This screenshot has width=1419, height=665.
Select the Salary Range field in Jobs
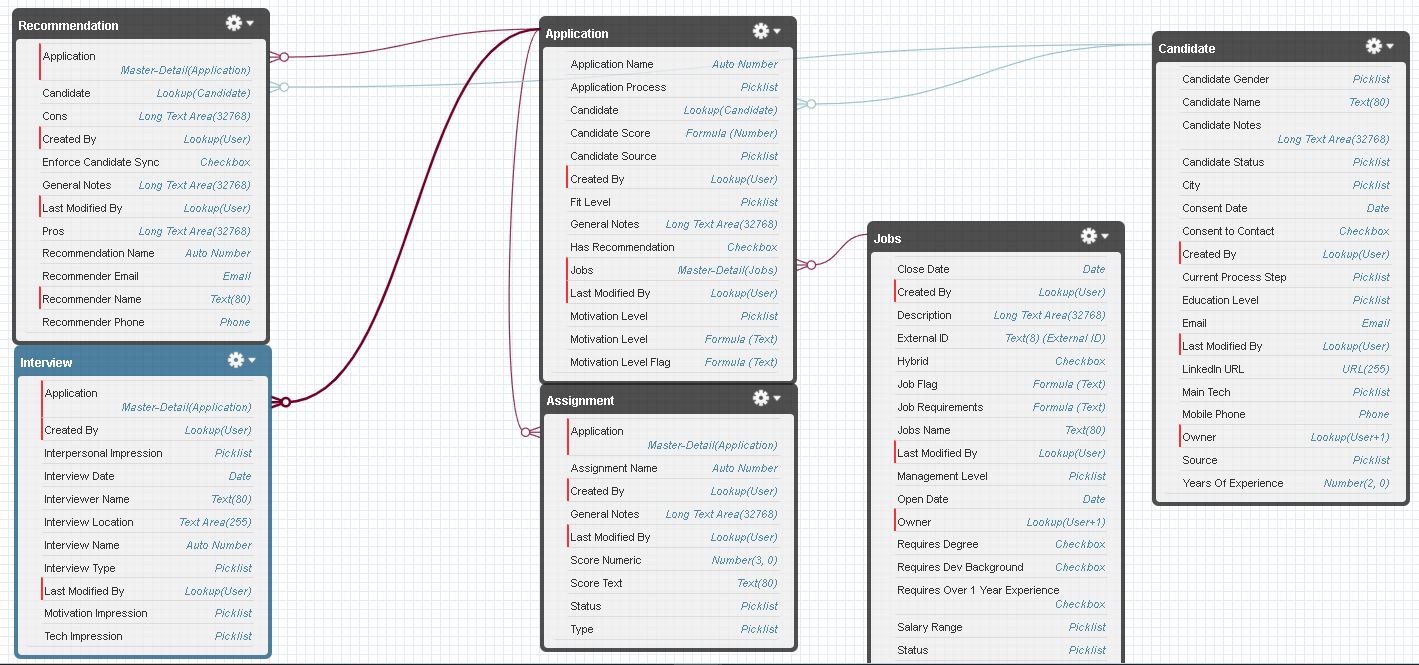[929, 627]
